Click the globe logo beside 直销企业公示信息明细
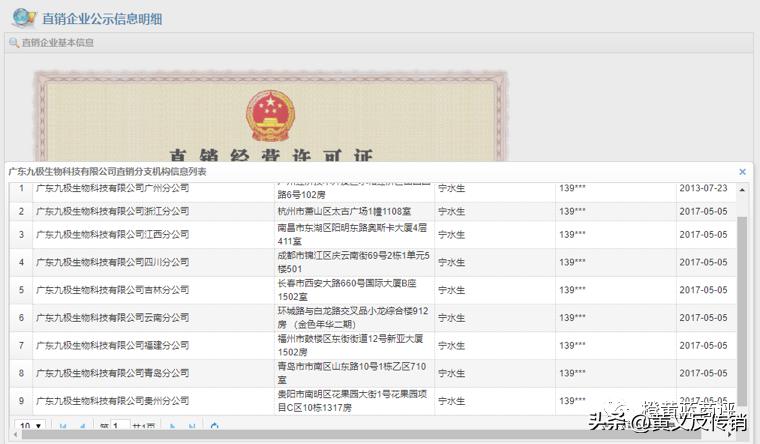The height and width of the screenshot is (444, 760). tap(24, 18)
